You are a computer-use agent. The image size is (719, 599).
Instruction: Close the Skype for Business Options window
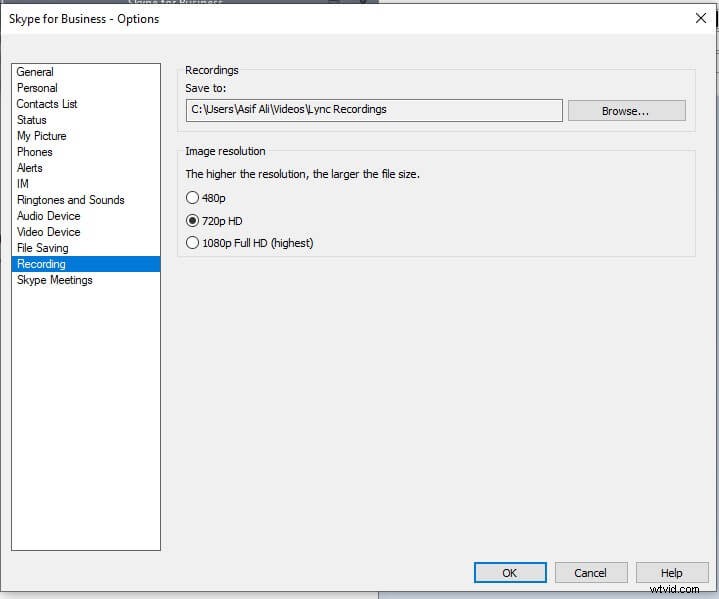coord(701,18)
